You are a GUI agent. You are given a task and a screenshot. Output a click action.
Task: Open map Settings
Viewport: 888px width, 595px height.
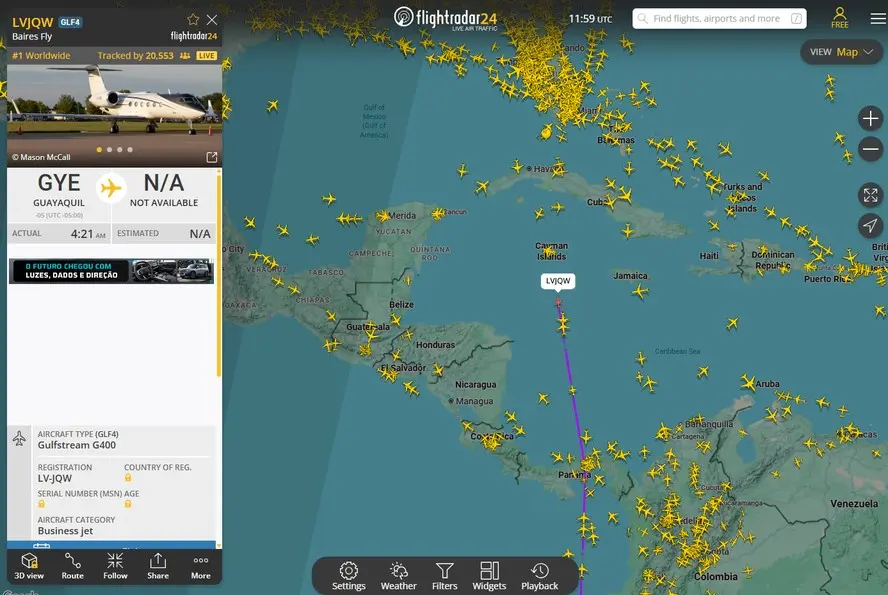(348, 576)
